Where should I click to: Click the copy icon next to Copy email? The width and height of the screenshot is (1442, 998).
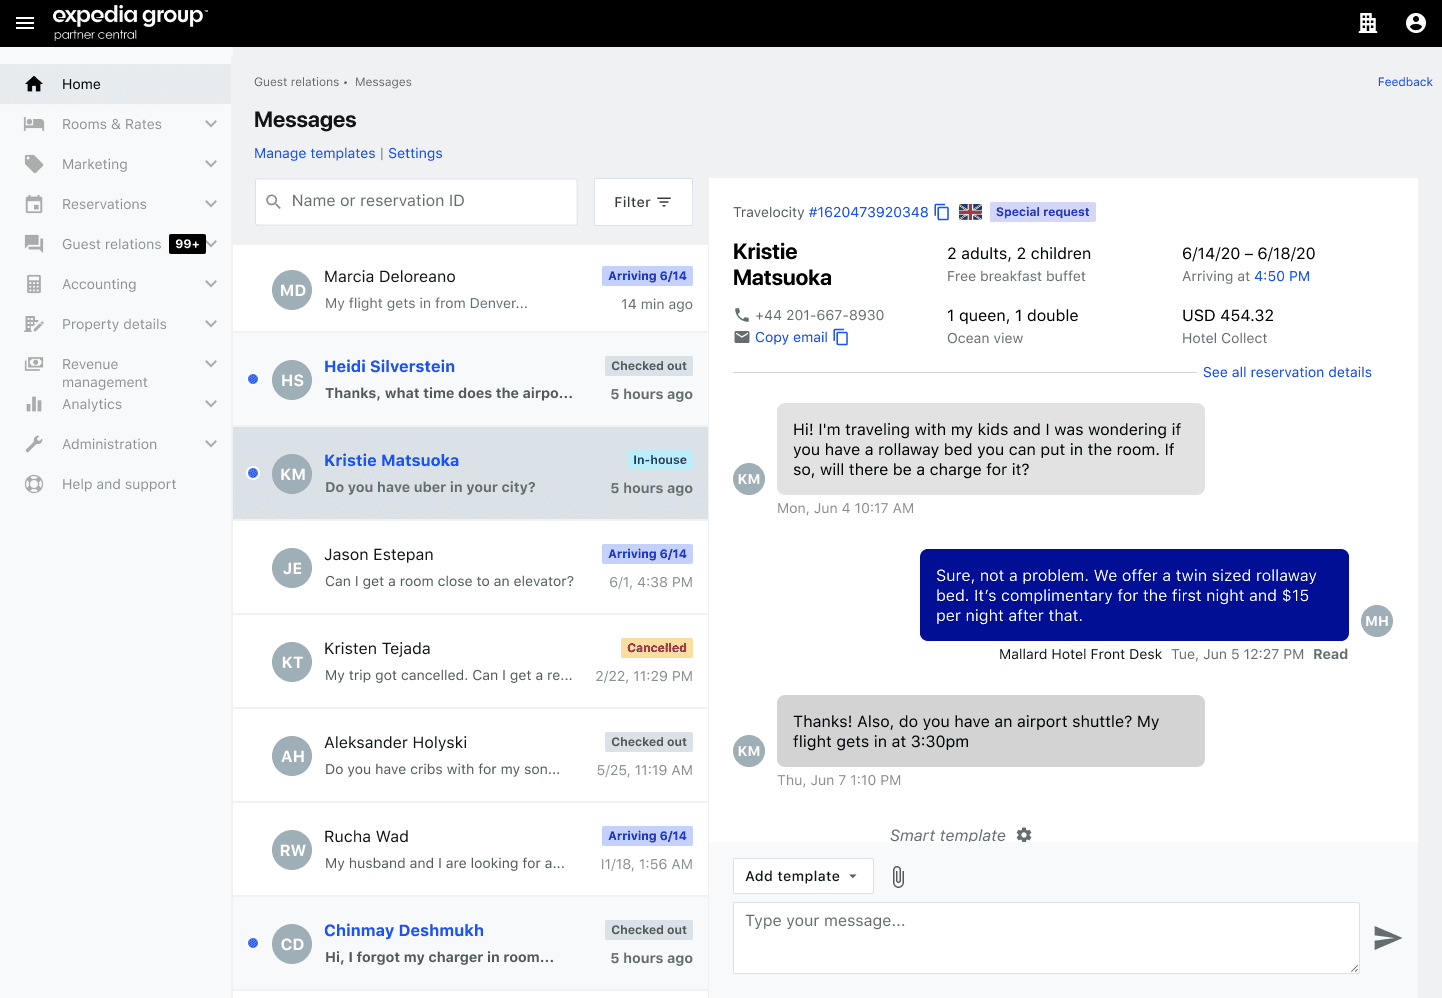(x=841, y=338)
